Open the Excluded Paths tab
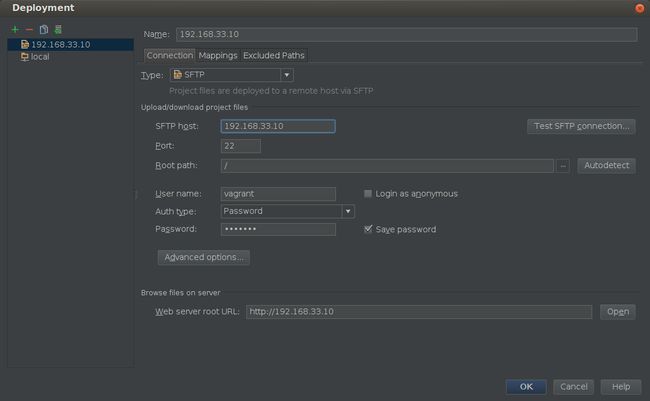 (x=274, y=55)
